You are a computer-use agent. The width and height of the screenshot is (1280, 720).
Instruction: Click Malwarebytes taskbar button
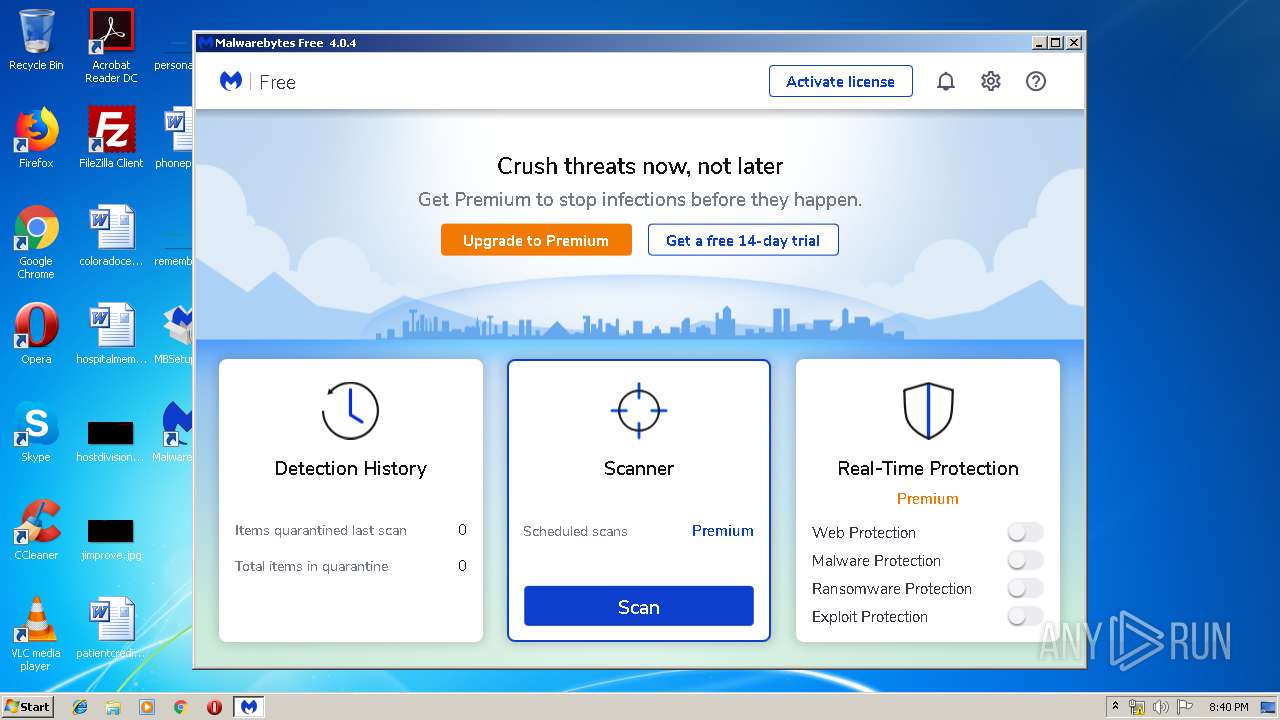pos(248,707)
